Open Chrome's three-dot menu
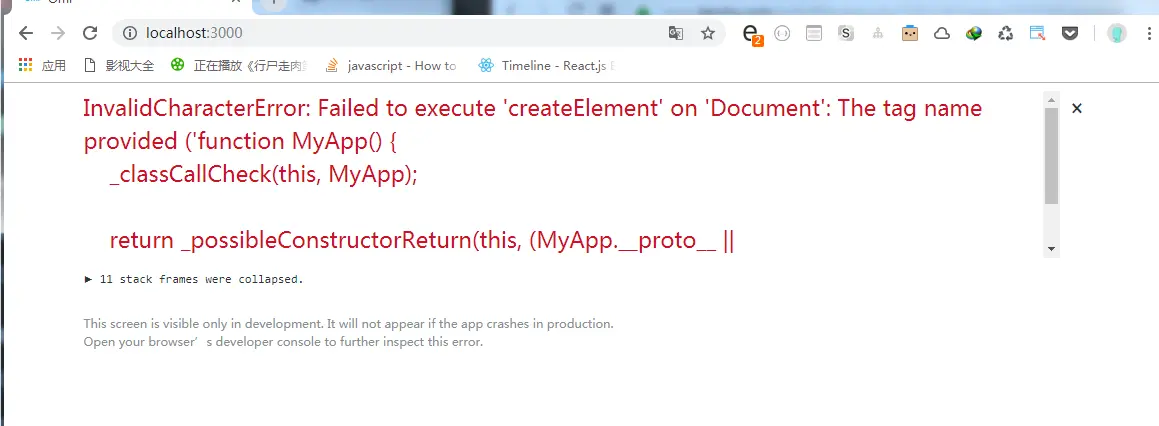Viewport: 1159px width, 426px height. point(1149,33)
